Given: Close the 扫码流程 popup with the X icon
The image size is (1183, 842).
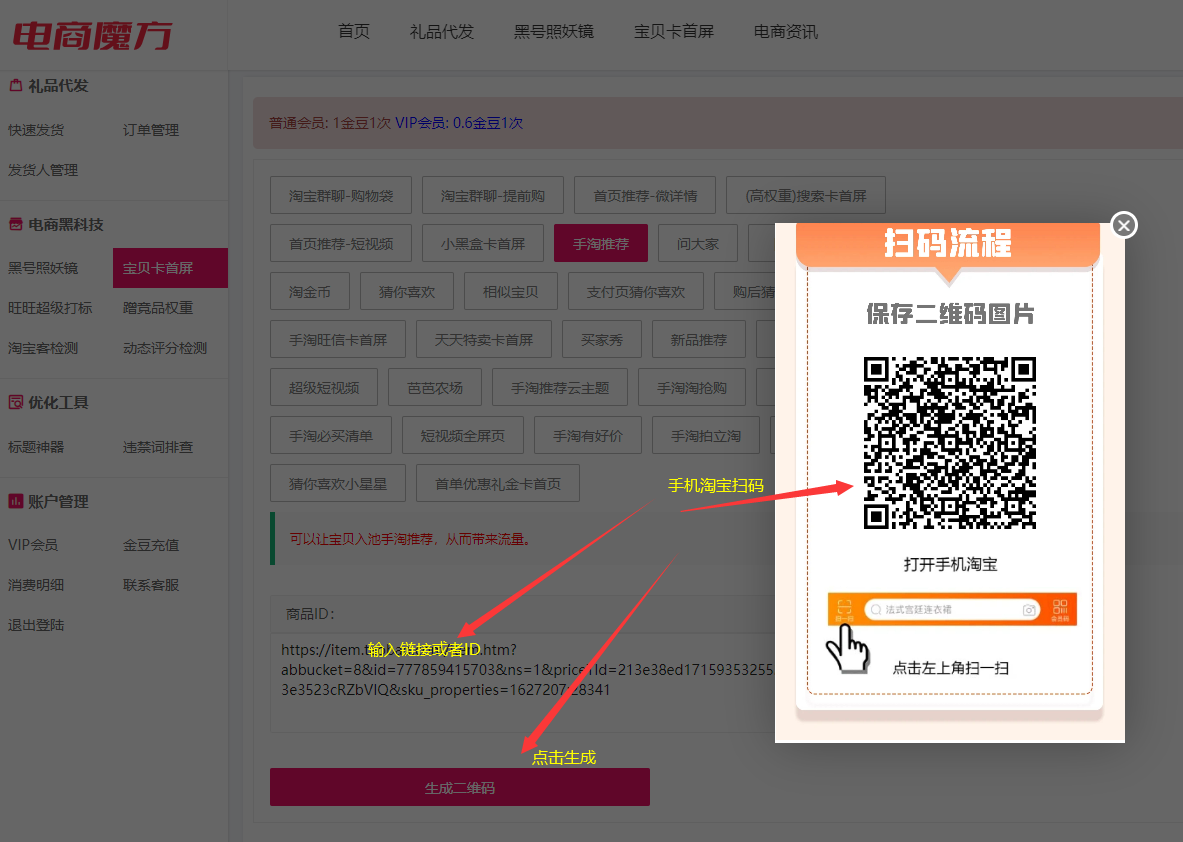Looking at the screenshot, I should (1123, 225).
